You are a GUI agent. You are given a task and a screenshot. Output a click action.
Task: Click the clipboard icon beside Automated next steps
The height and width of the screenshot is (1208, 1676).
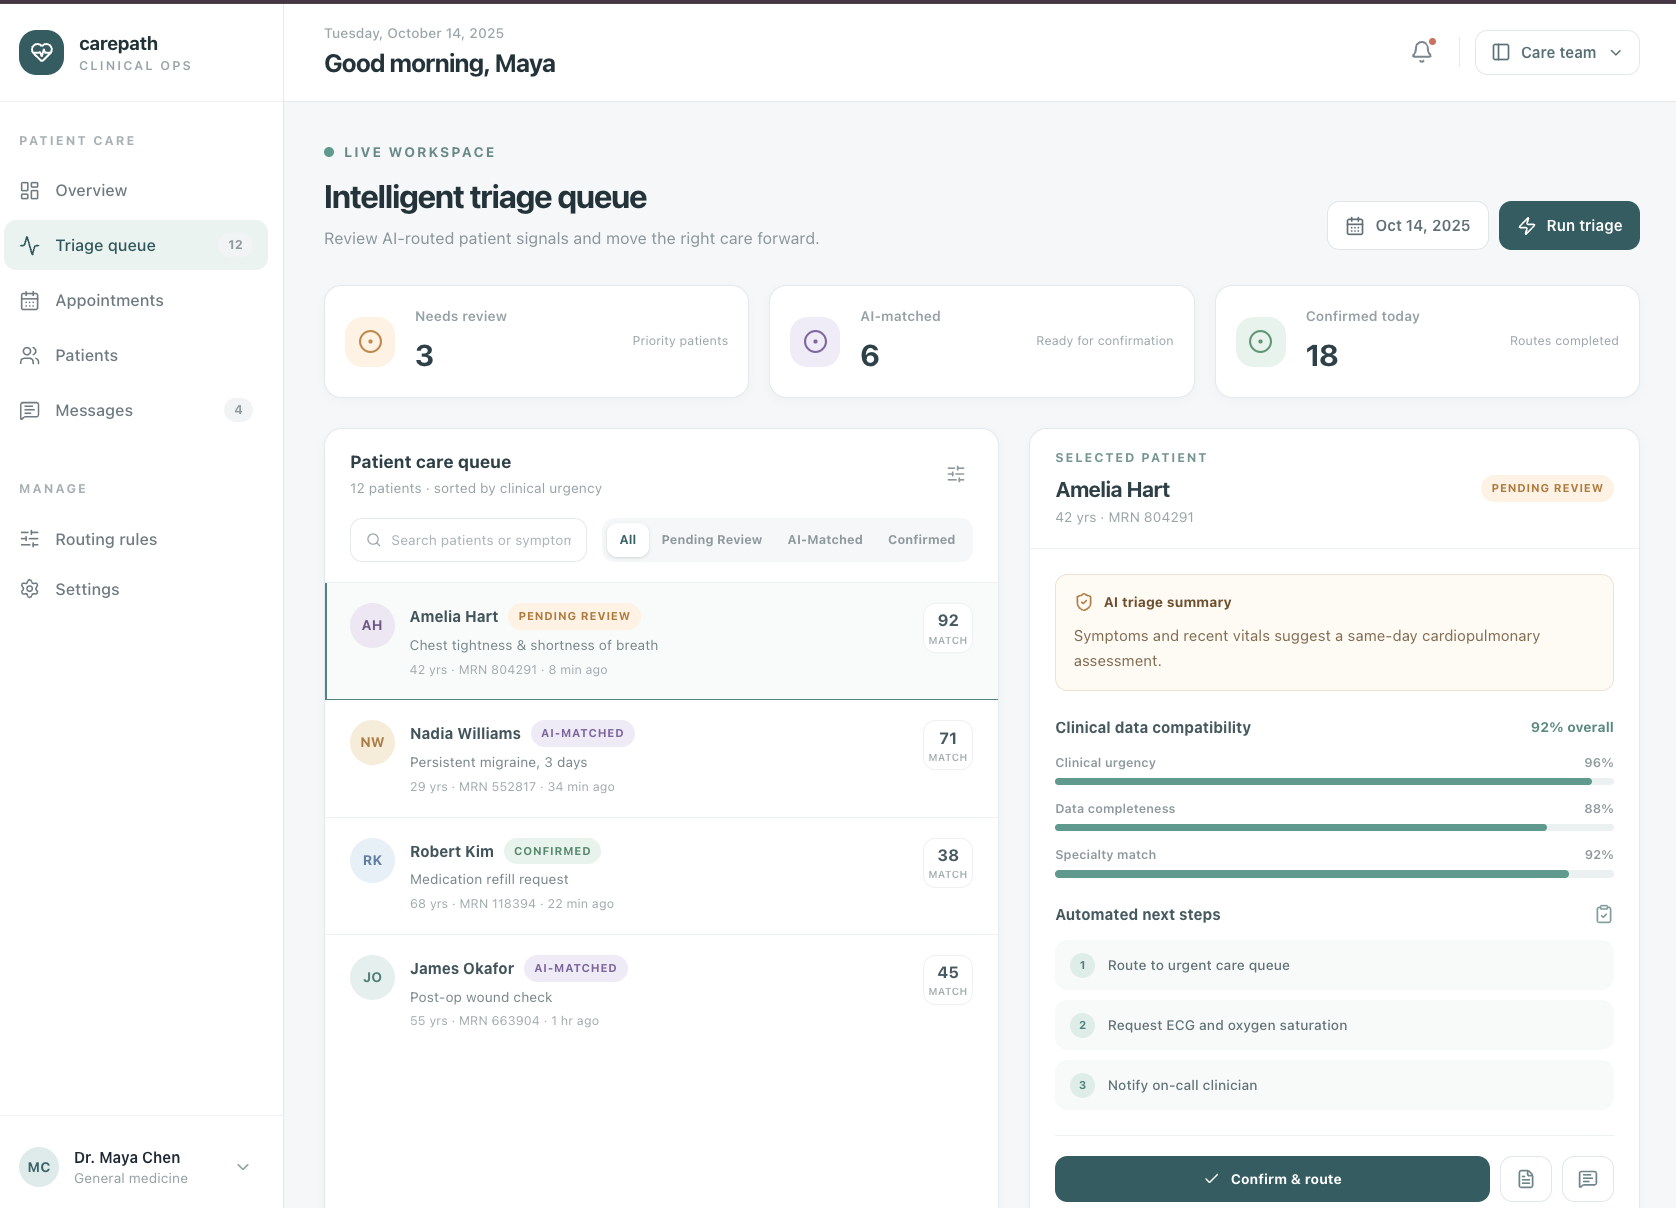(1604, 914)
